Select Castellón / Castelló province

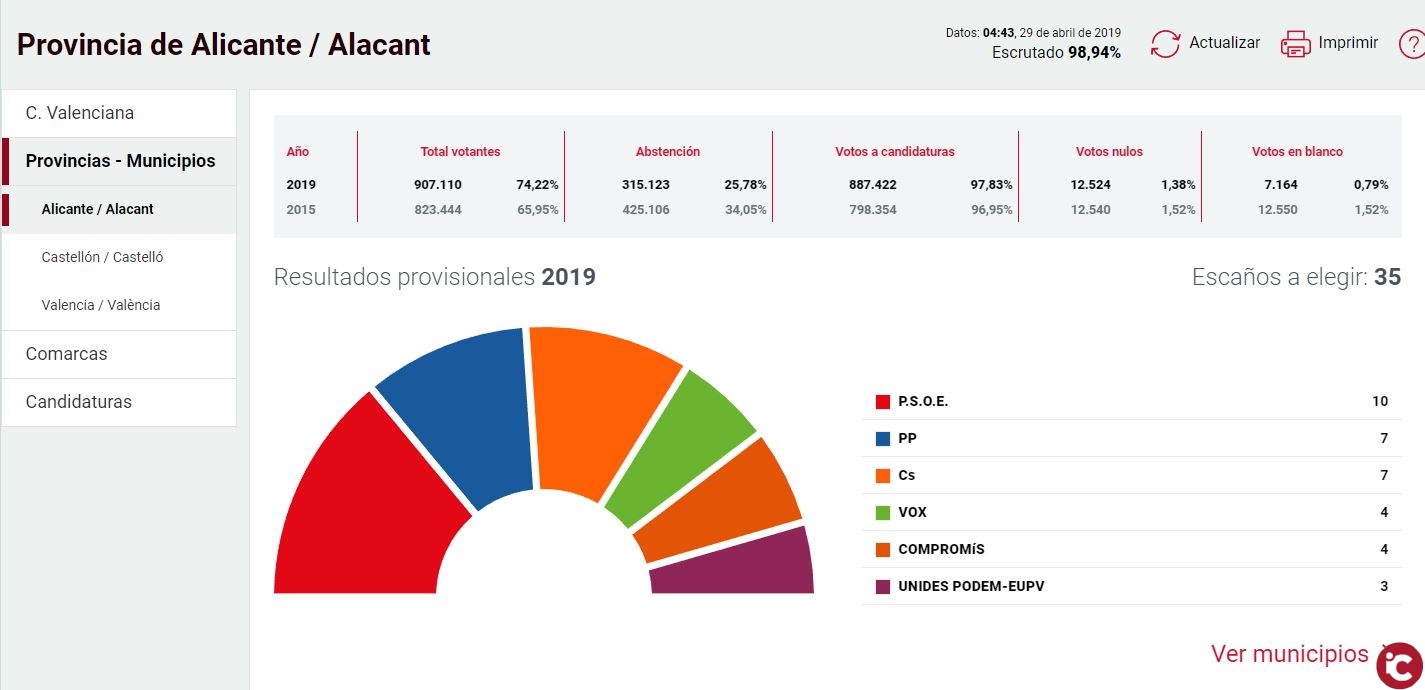(x=102, y=257)
